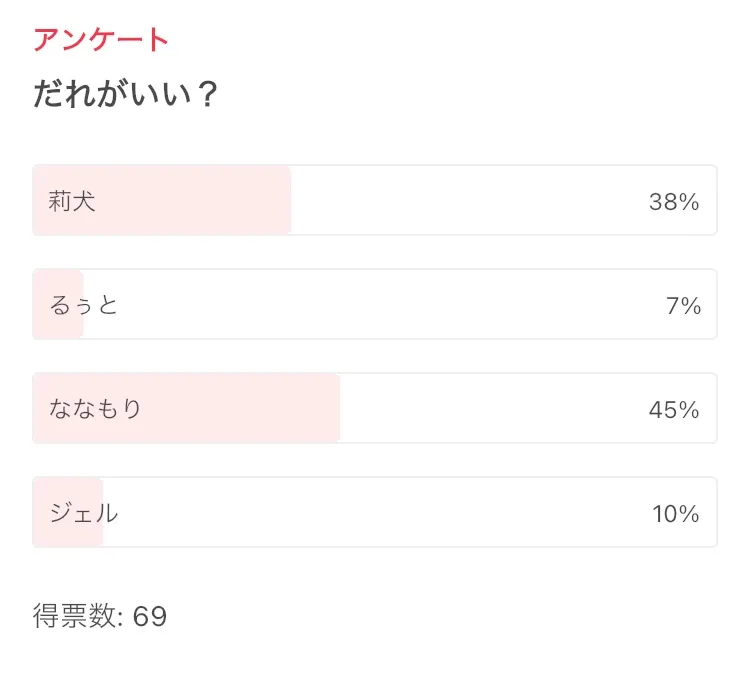
Task: Click the 7% result value
Action: pyautogui.click(x=683, y=306)
